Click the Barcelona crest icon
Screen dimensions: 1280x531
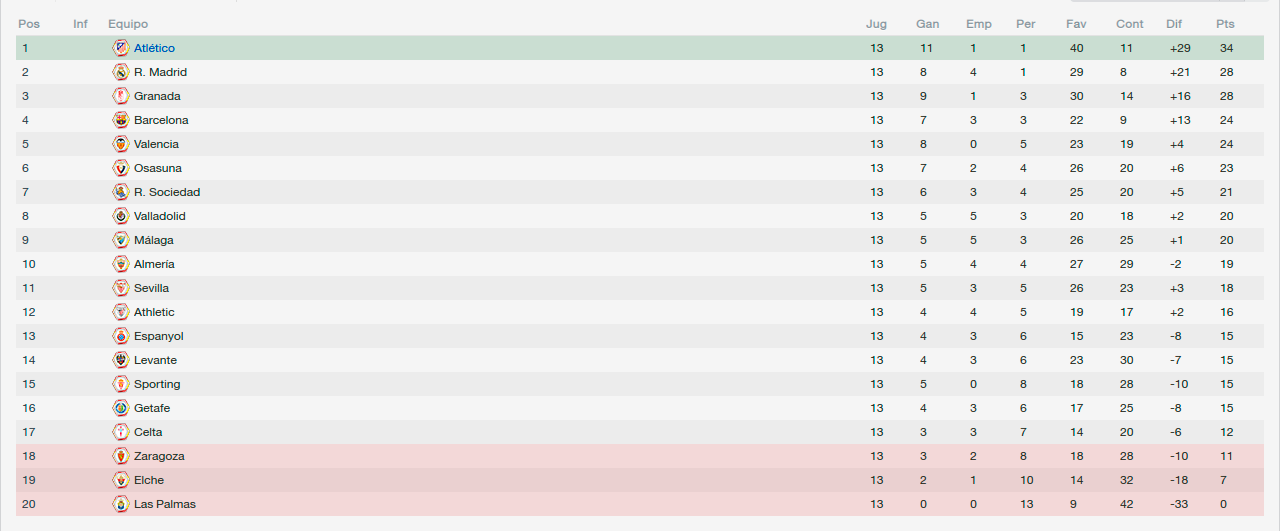[120, 120]
